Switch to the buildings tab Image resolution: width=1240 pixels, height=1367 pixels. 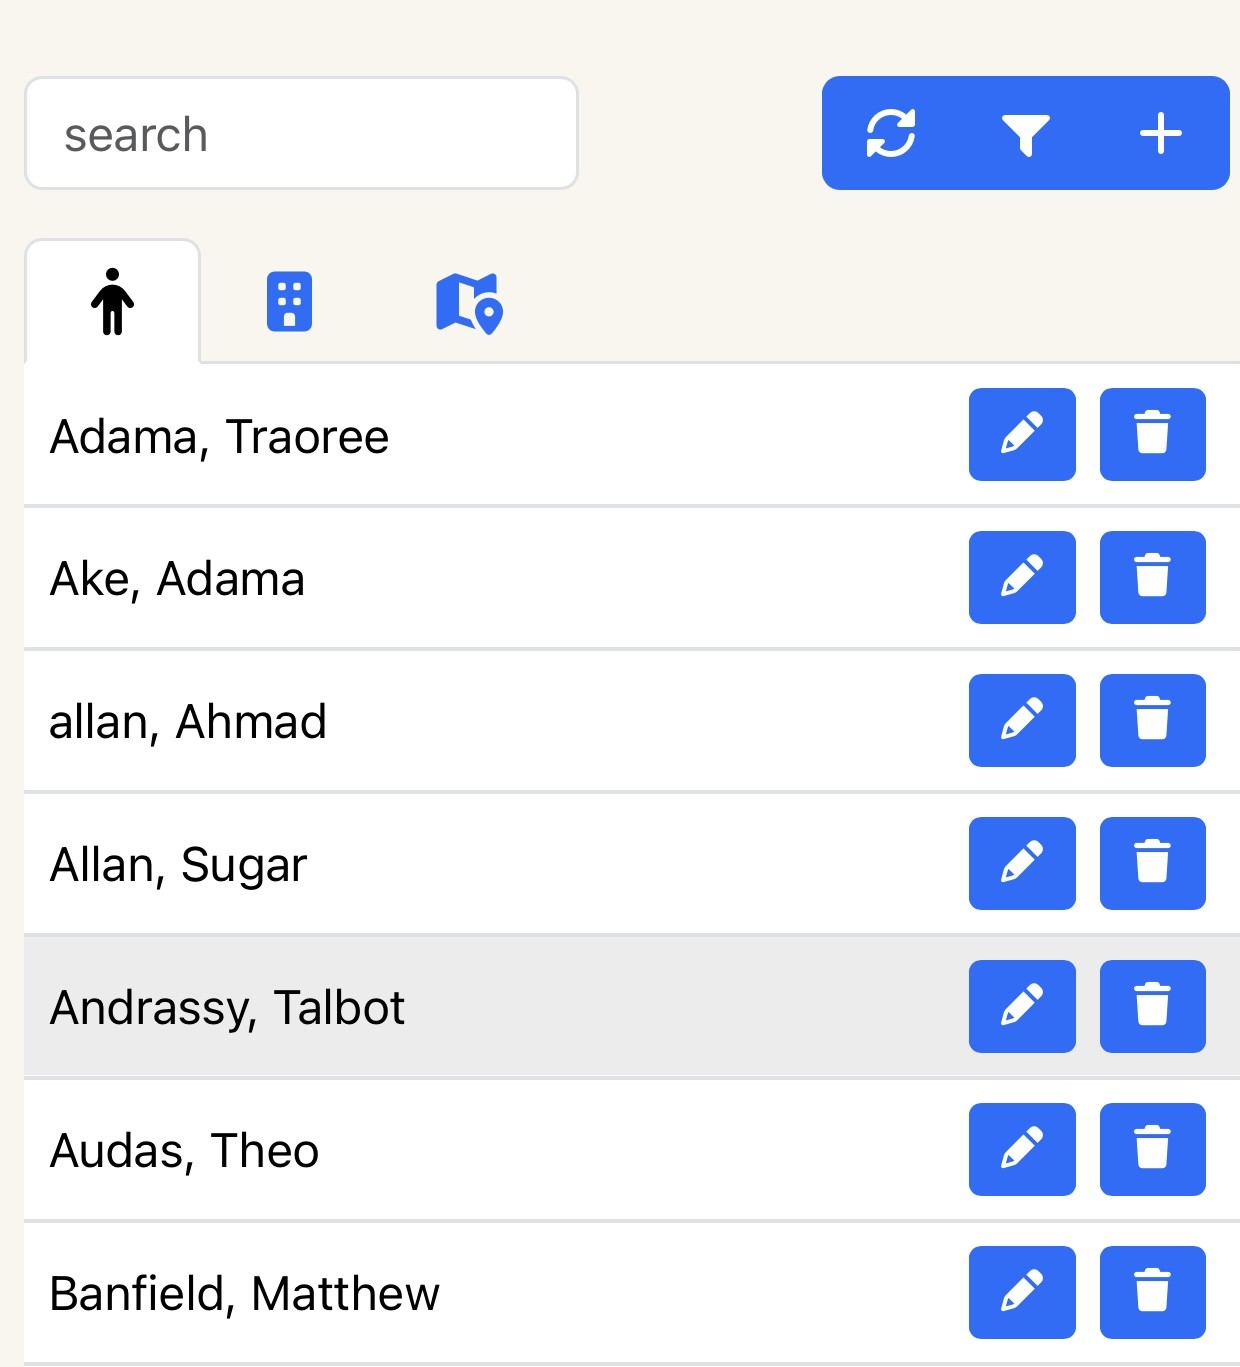[x=289, y=302]
